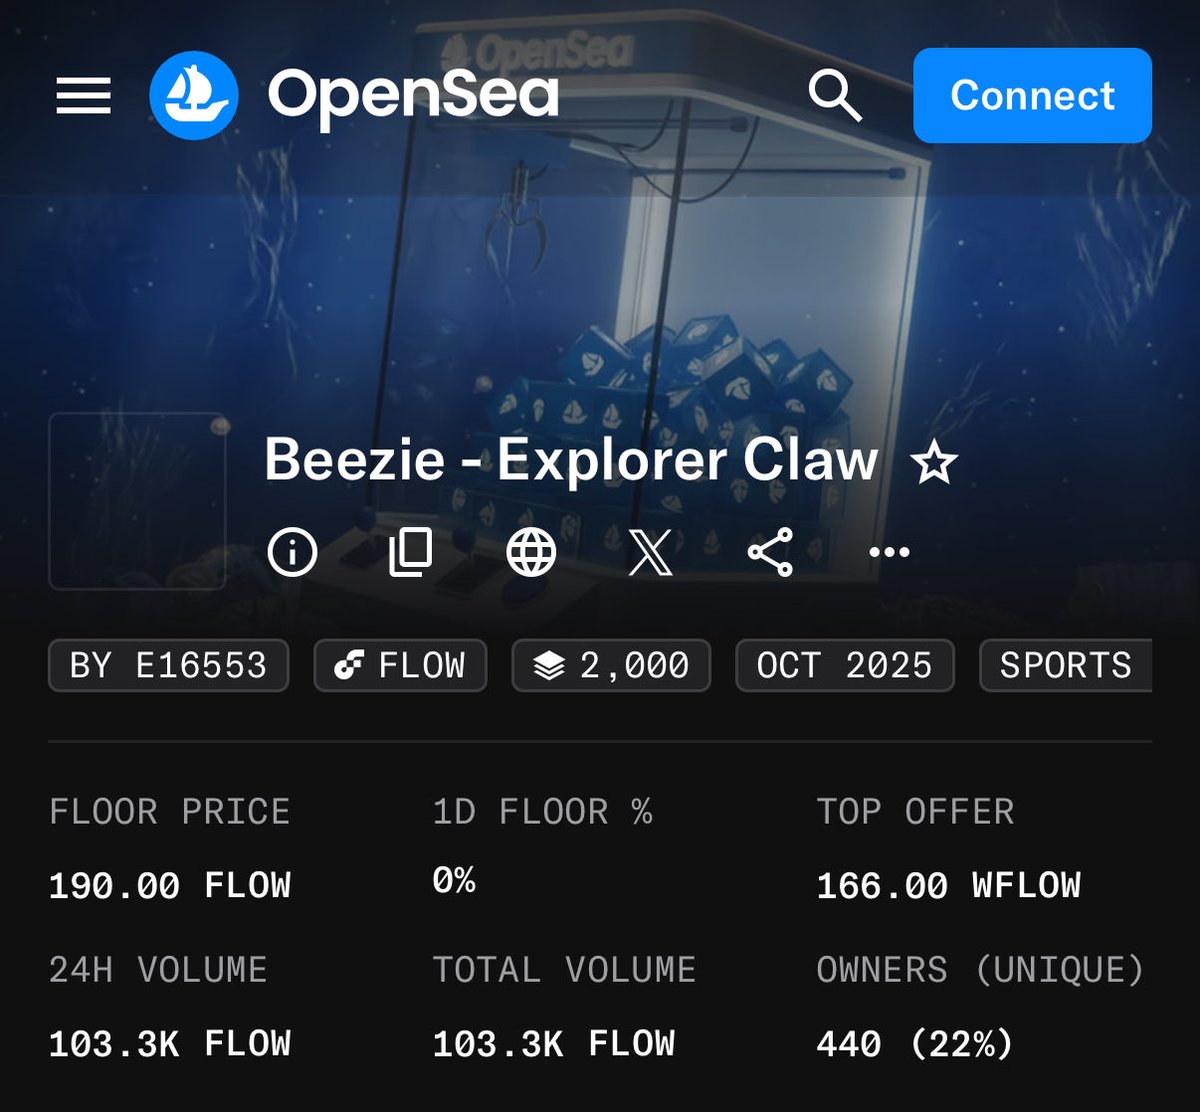Open the SPORTS category tag
This screenshot has height=1112, width=1200.
[x=1064, y=666]
